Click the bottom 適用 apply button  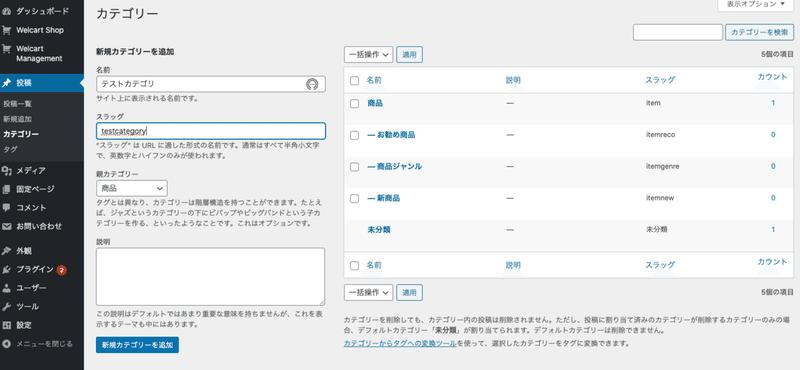(x=409, y=293)
